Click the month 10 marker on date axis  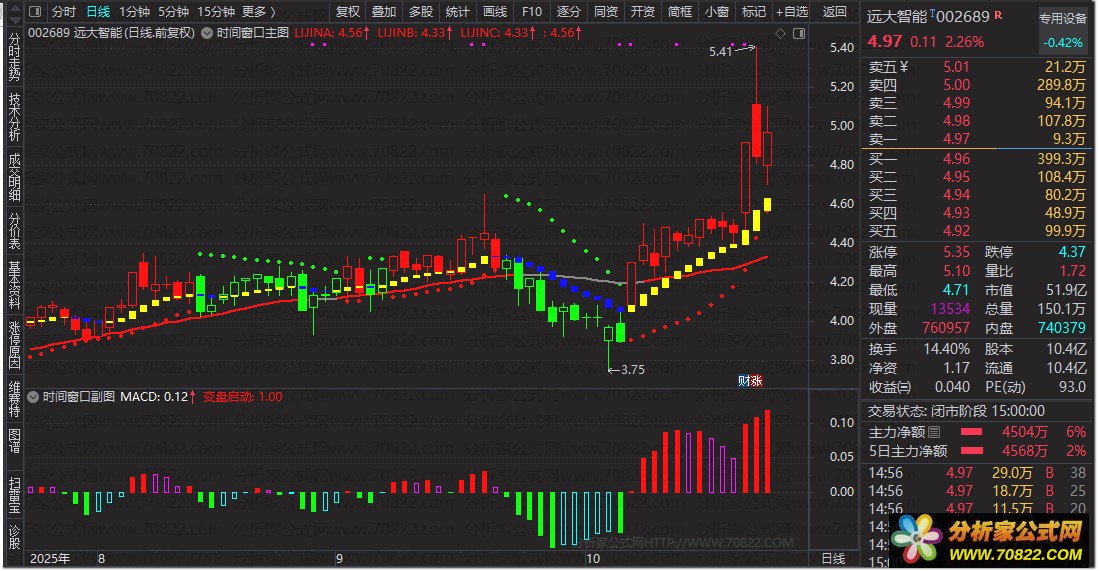(593, 558)
